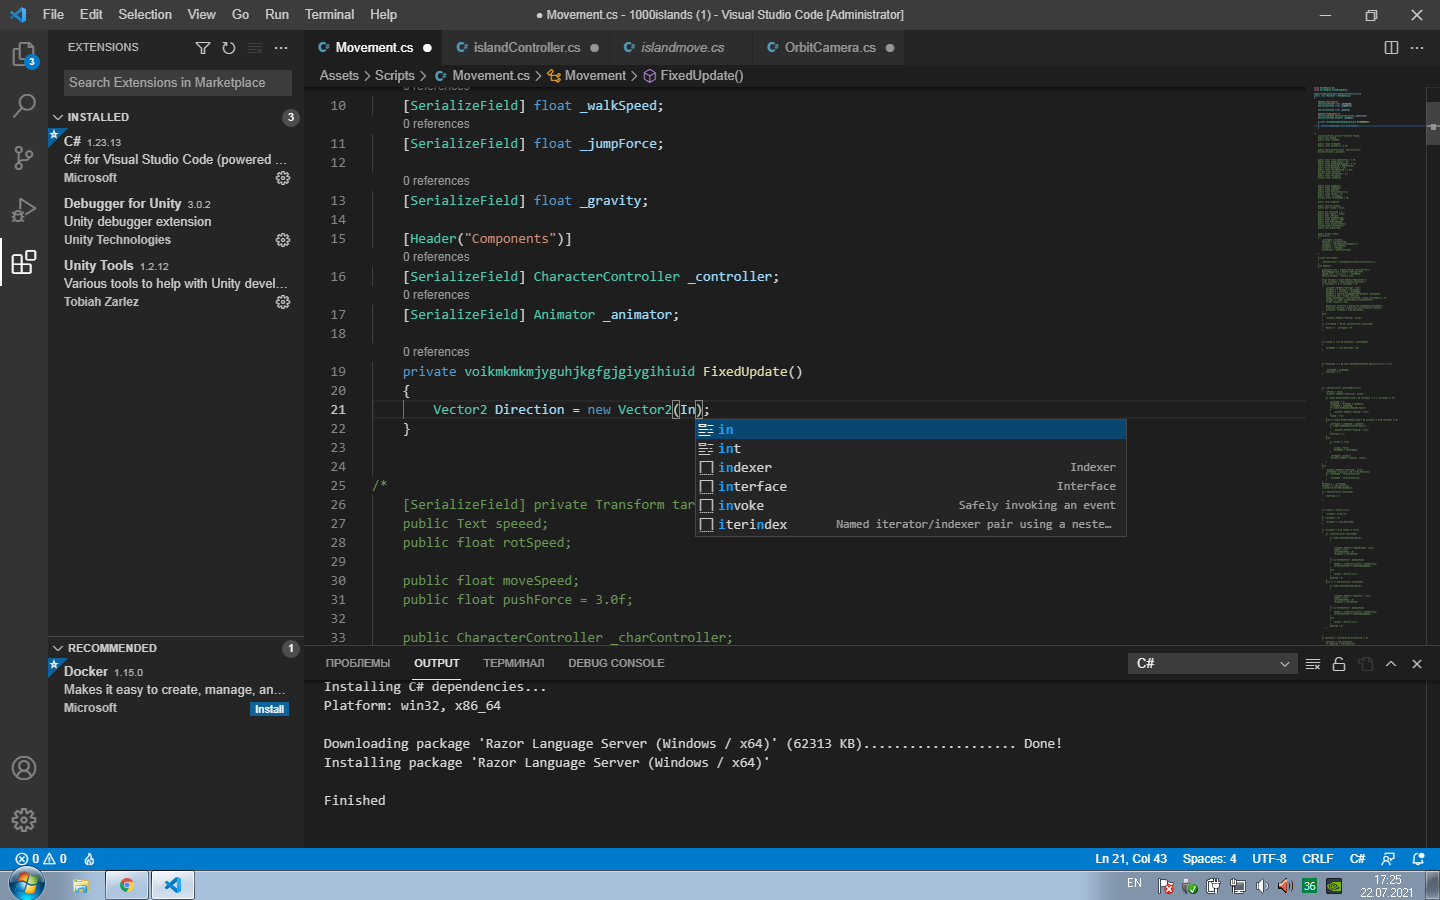Open the Run and Debug view icon
The height and width of the screenshot is (900, 1440).
[23, 209]
